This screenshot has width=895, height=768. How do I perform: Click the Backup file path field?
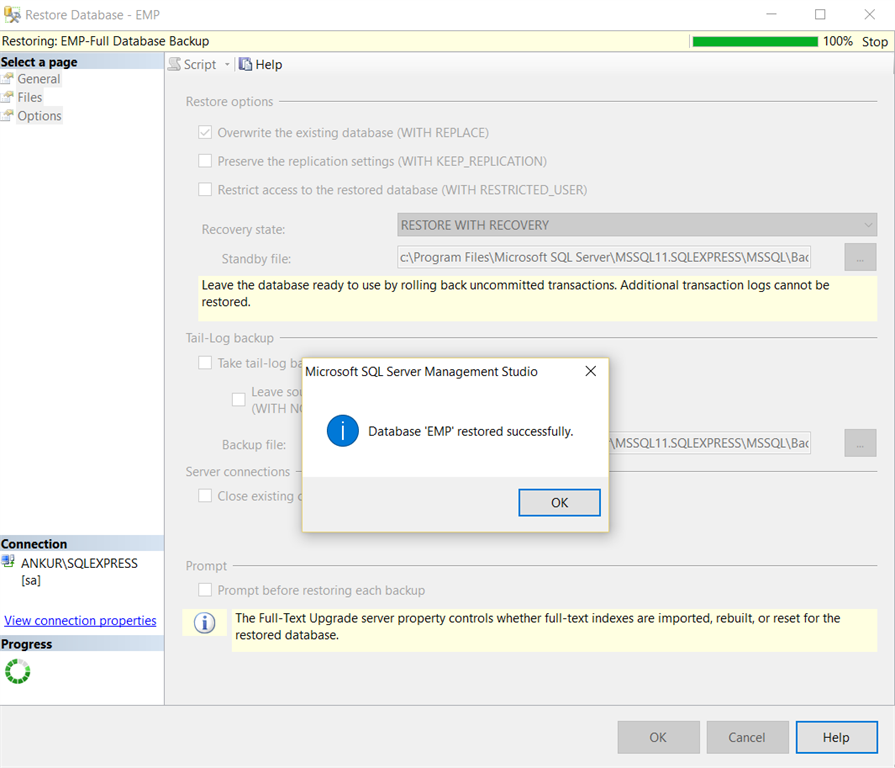point(710,443)
